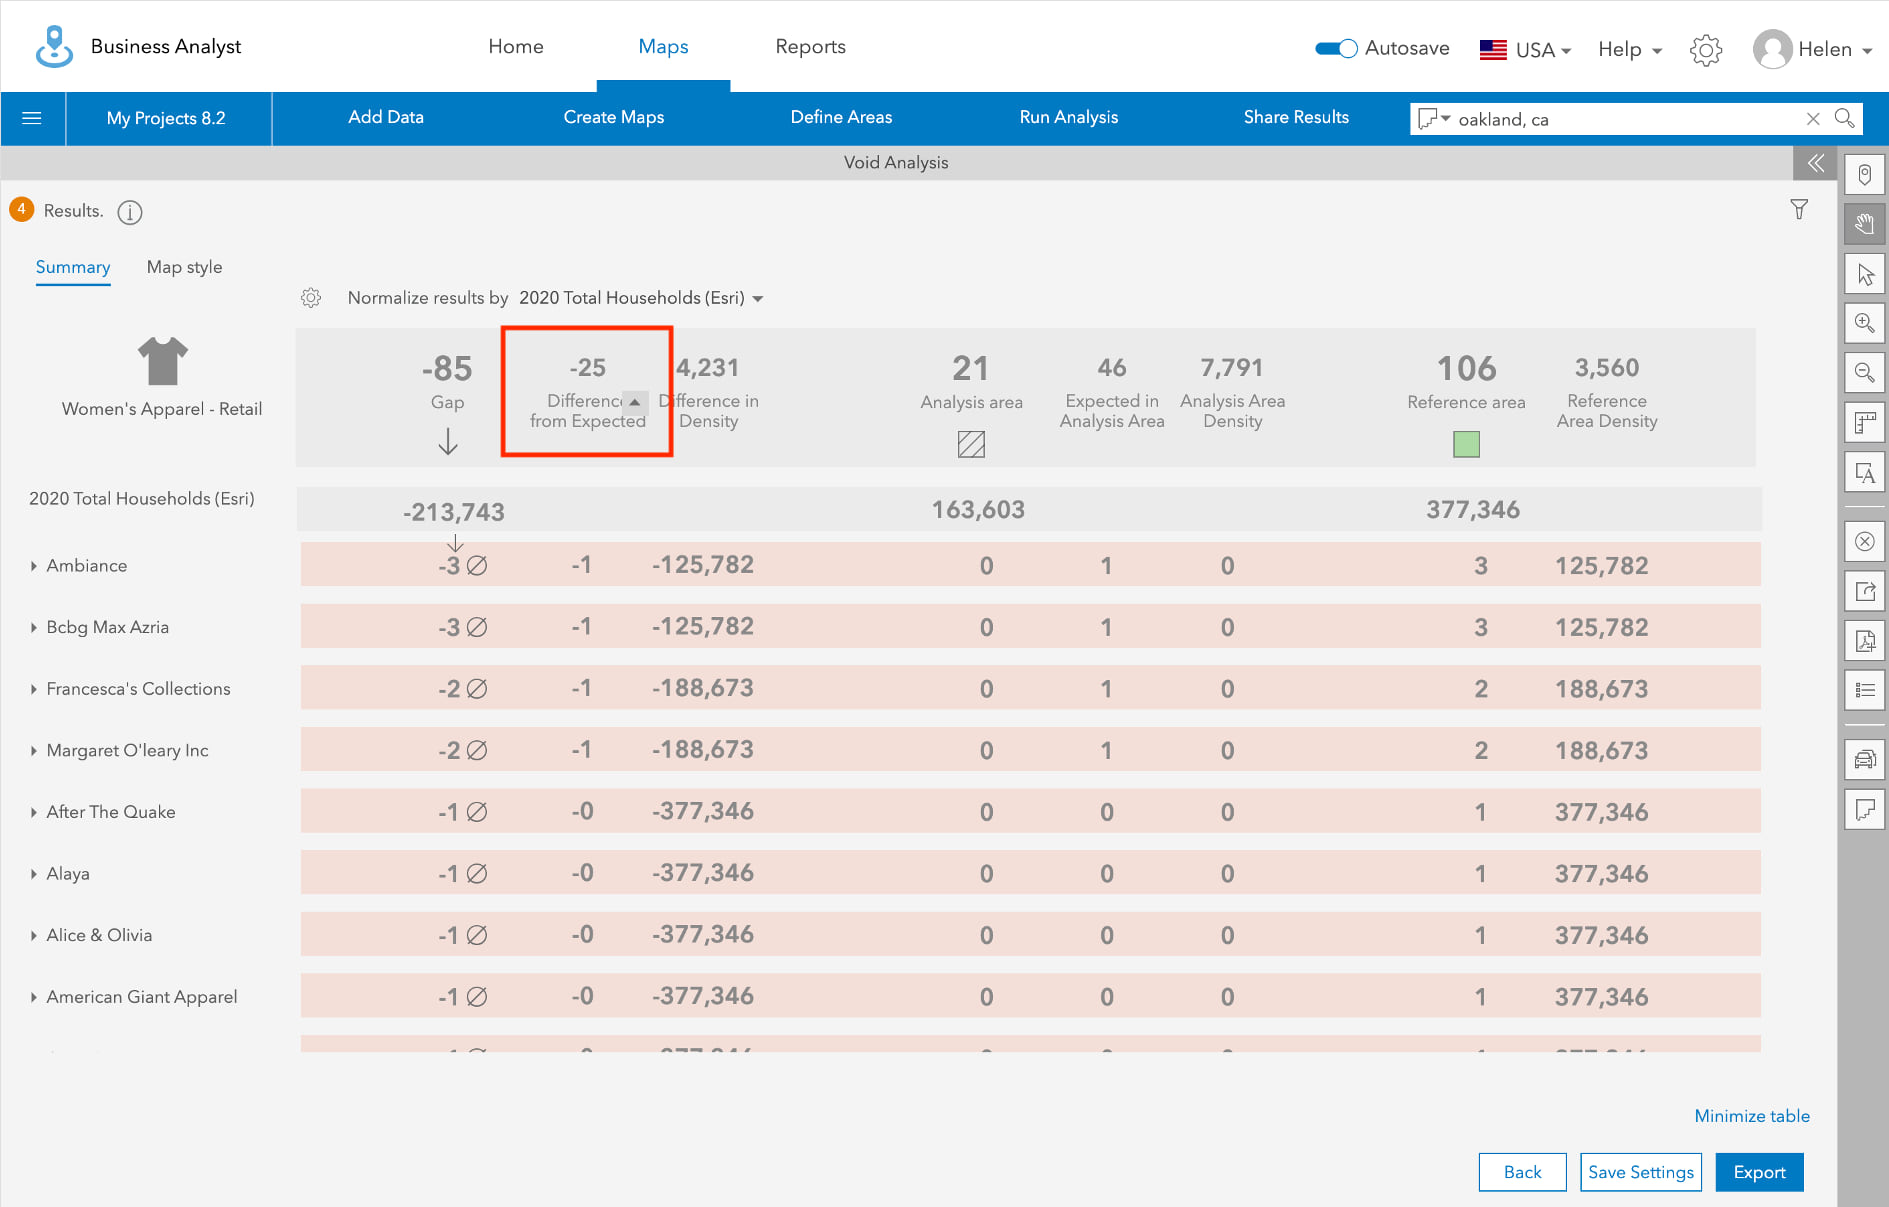Click the Back button

[1522, 1172]
